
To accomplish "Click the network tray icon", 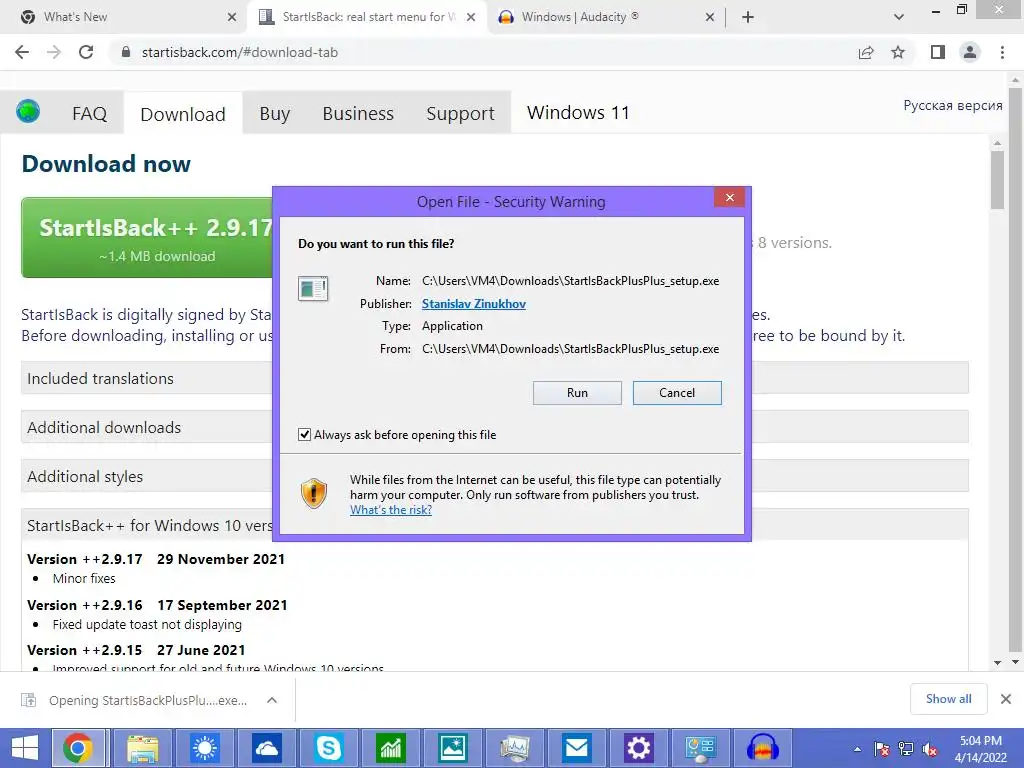I will click(906, 749).
